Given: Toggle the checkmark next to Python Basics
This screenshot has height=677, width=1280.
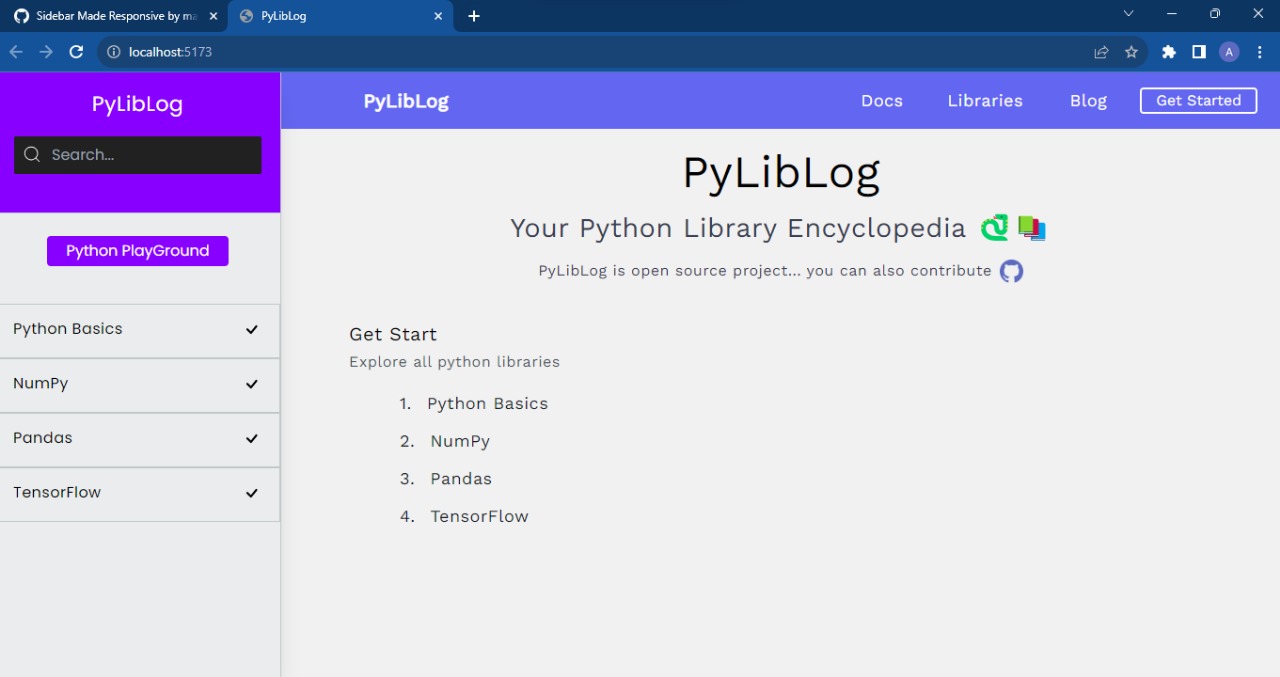Looking at the screenshot, I should tap(251, 330).
